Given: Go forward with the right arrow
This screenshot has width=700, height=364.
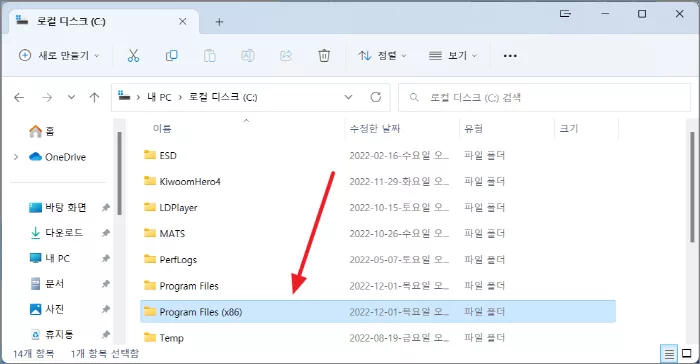Looking at the screenshot, I should (47, 97).
